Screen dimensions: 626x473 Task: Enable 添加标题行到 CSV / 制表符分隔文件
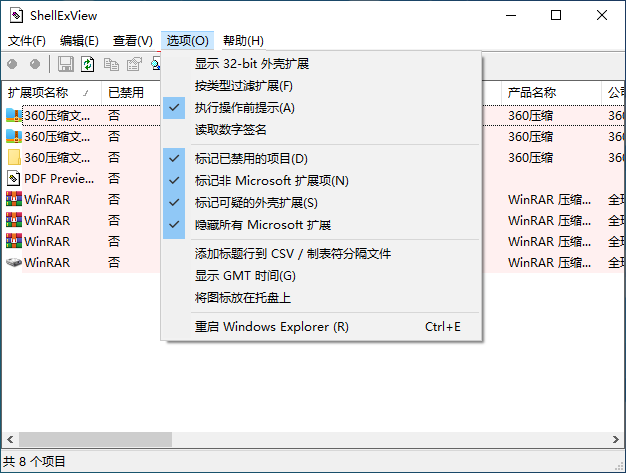pyautogui.click(x=321, y=253)
